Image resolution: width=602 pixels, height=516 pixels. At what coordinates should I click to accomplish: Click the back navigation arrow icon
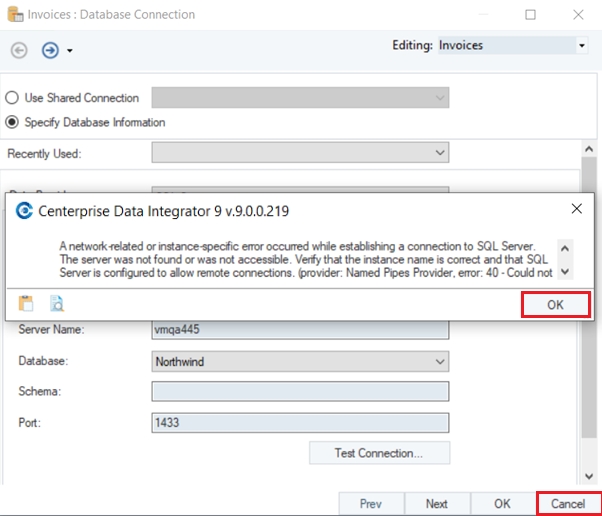click(x=18, y=50)
